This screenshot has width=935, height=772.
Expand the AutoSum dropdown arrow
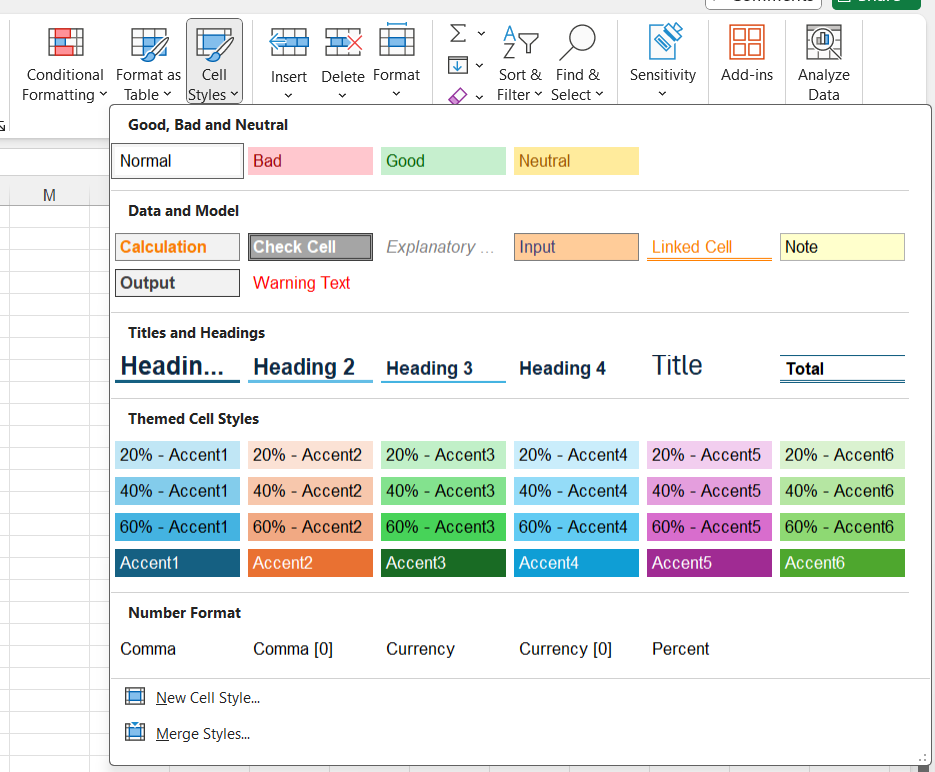click(481, 33)
